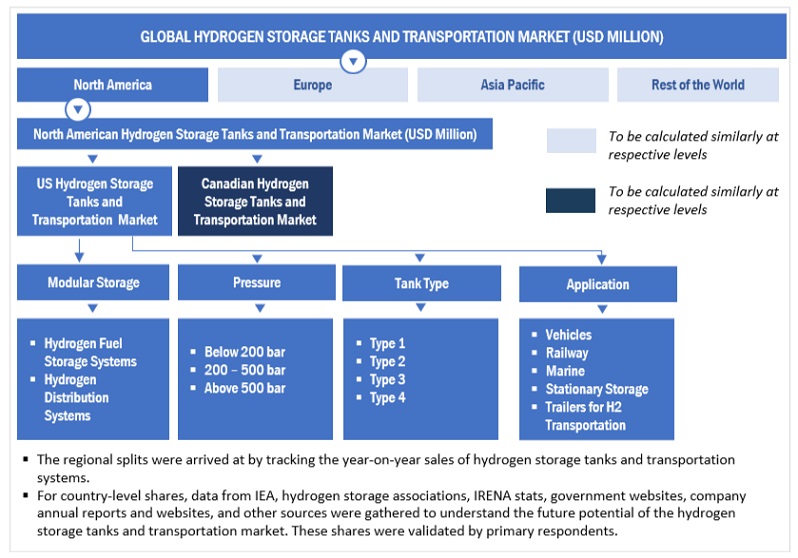Click the circled chevron beneath North America
Screen dimensions: 798x558
pyautogui.click(x=79, y=109)
